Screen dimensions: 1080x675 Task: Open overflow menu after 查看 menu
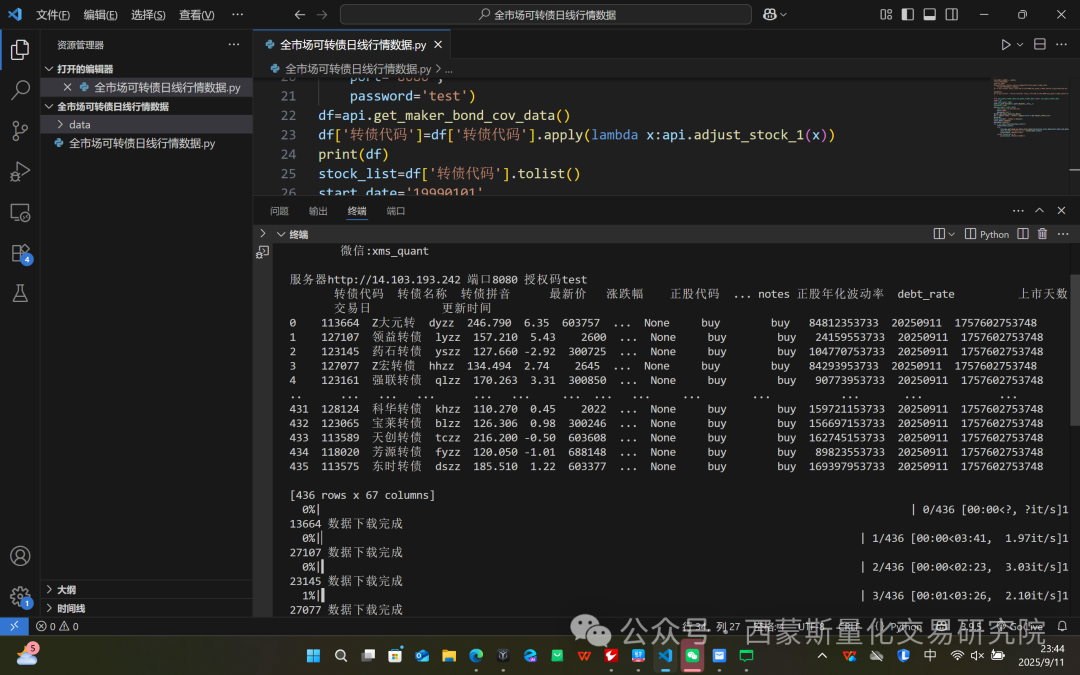coord(238,14)
